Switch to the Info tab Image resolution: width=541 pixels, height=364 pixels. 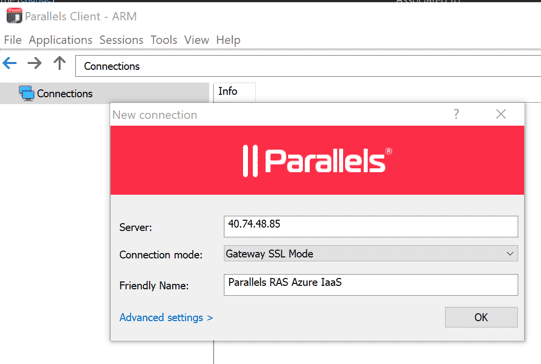[x=234, y=92]
